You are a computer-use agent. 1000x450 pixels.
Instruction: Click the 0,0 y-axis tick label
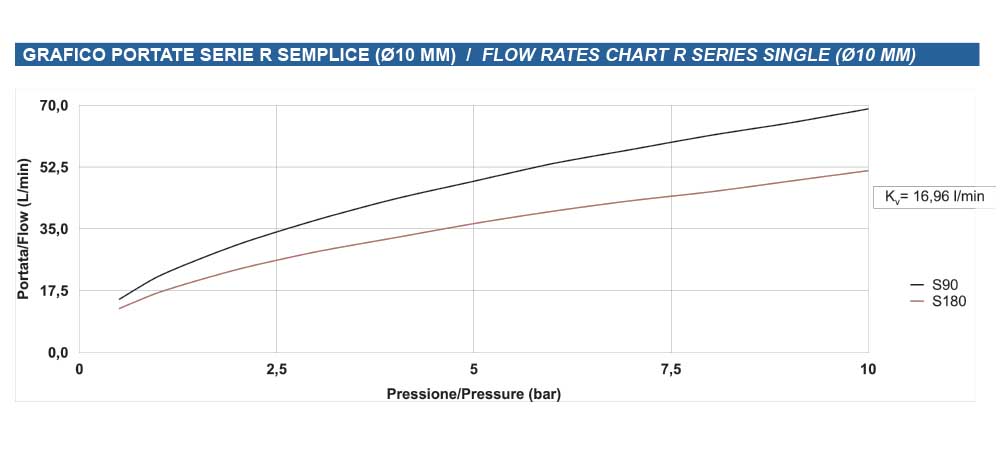[x=56, y=353]
